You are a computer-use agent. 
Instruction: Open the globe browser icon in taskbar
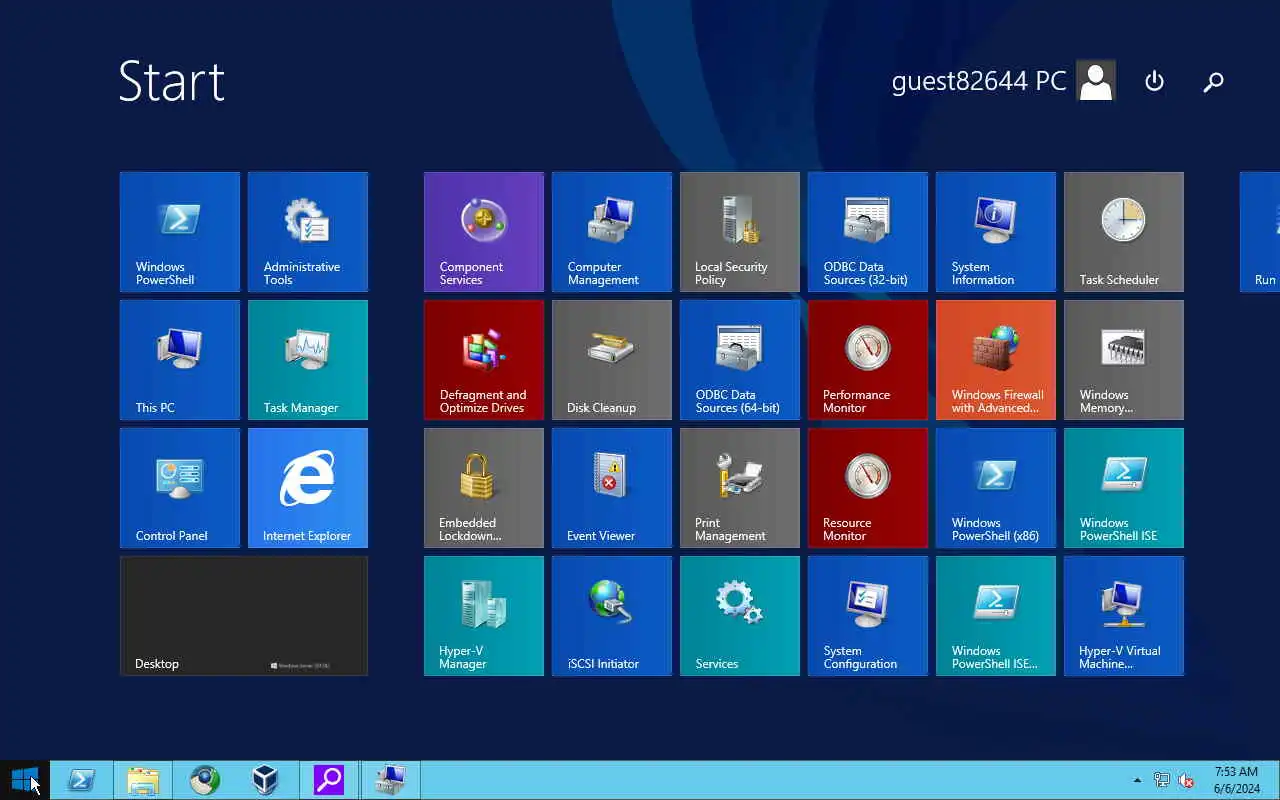pyautogui.click(x=205, y=780)
